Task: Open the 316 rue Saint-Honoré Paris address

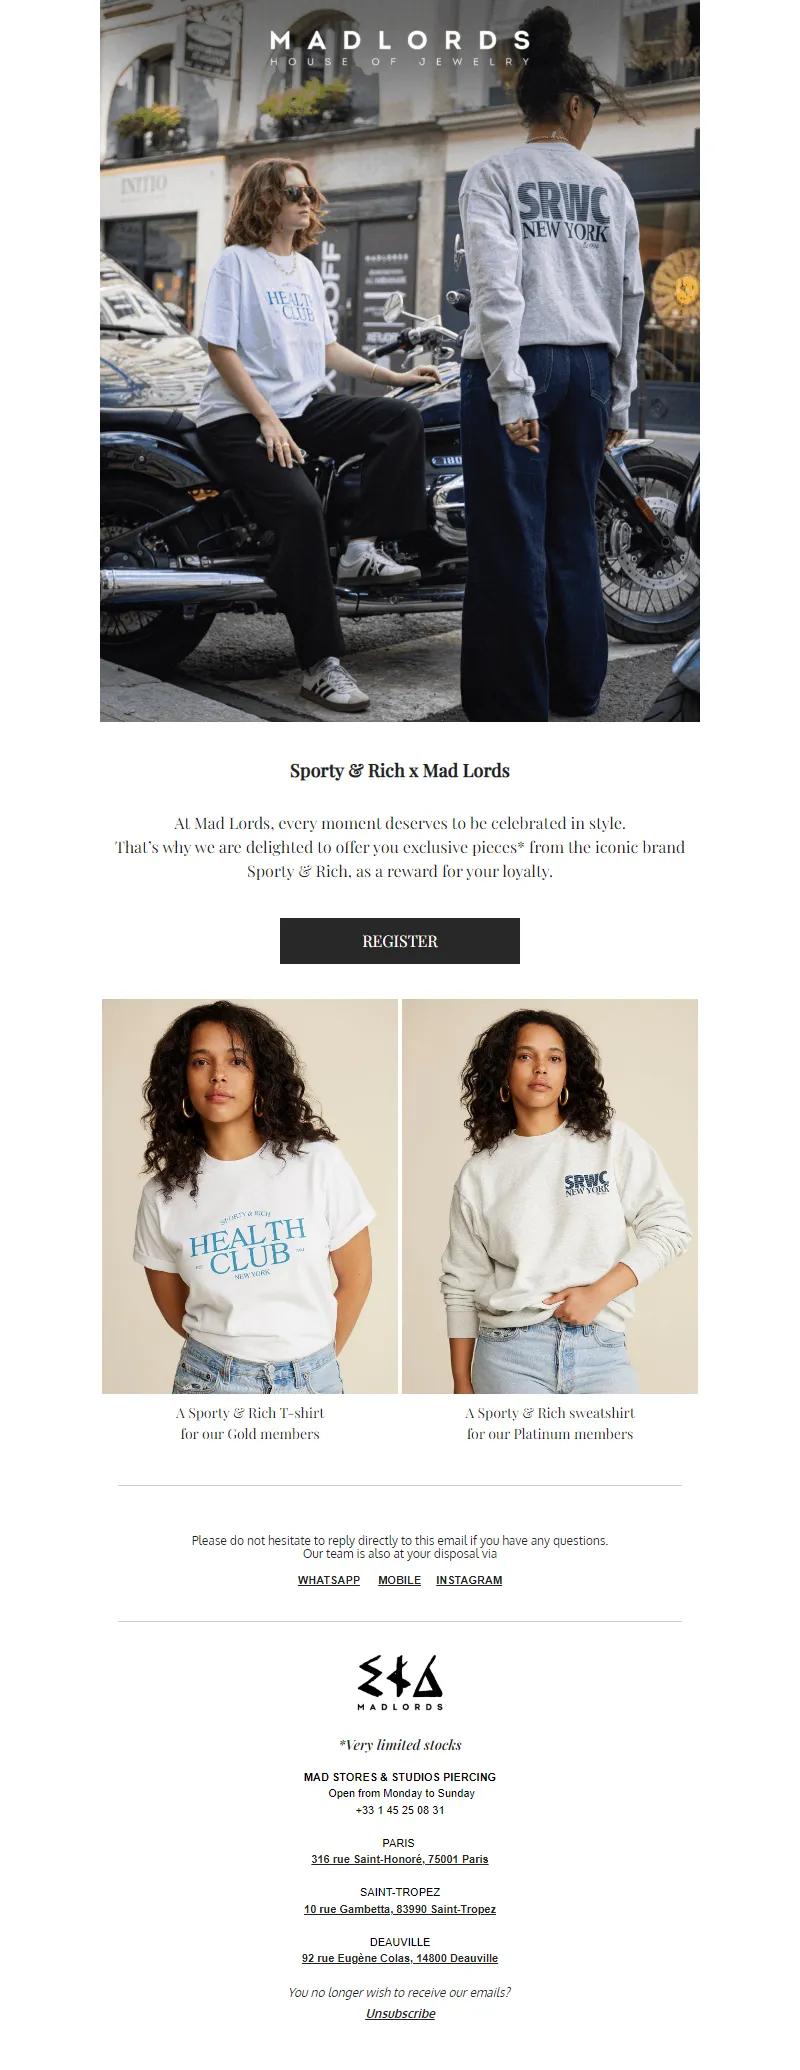Action: click(400, 1859)
